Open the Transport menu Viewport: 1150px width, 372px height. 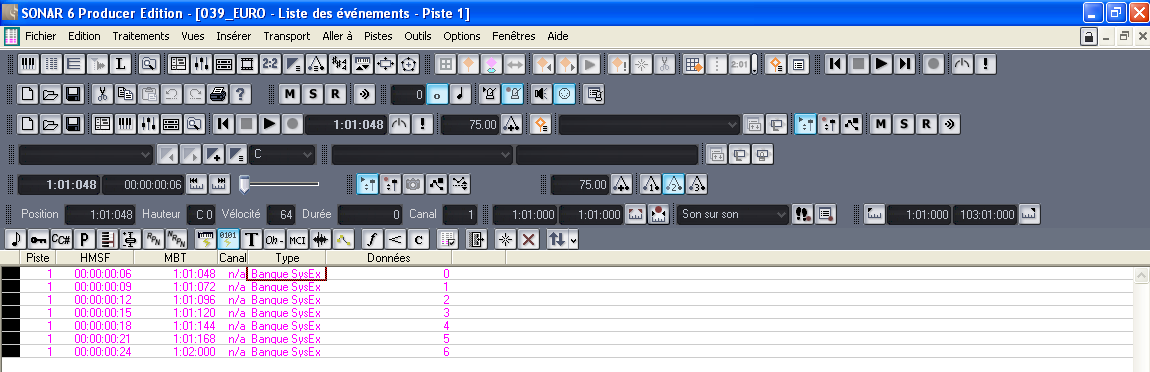pos(287,36)
